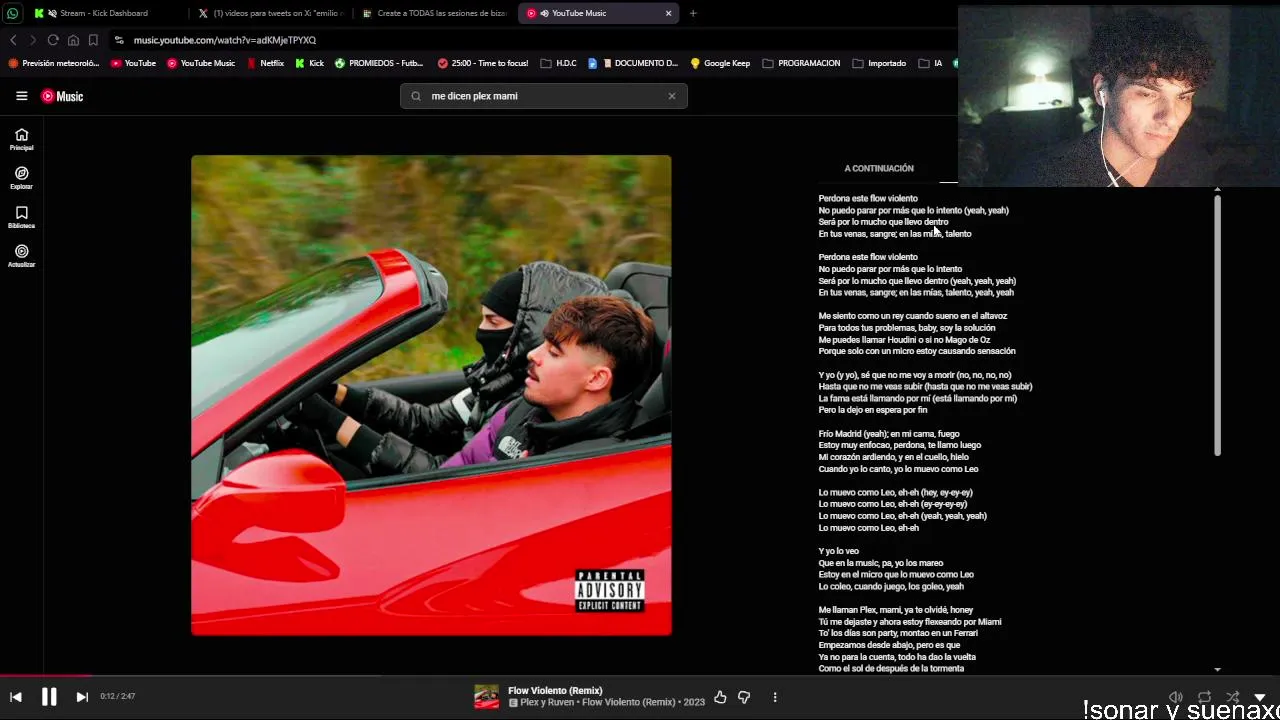The width and height of the screenshot is (1280, 720).
Task: Go forward in browser history
Action: (x=33, y=40)
